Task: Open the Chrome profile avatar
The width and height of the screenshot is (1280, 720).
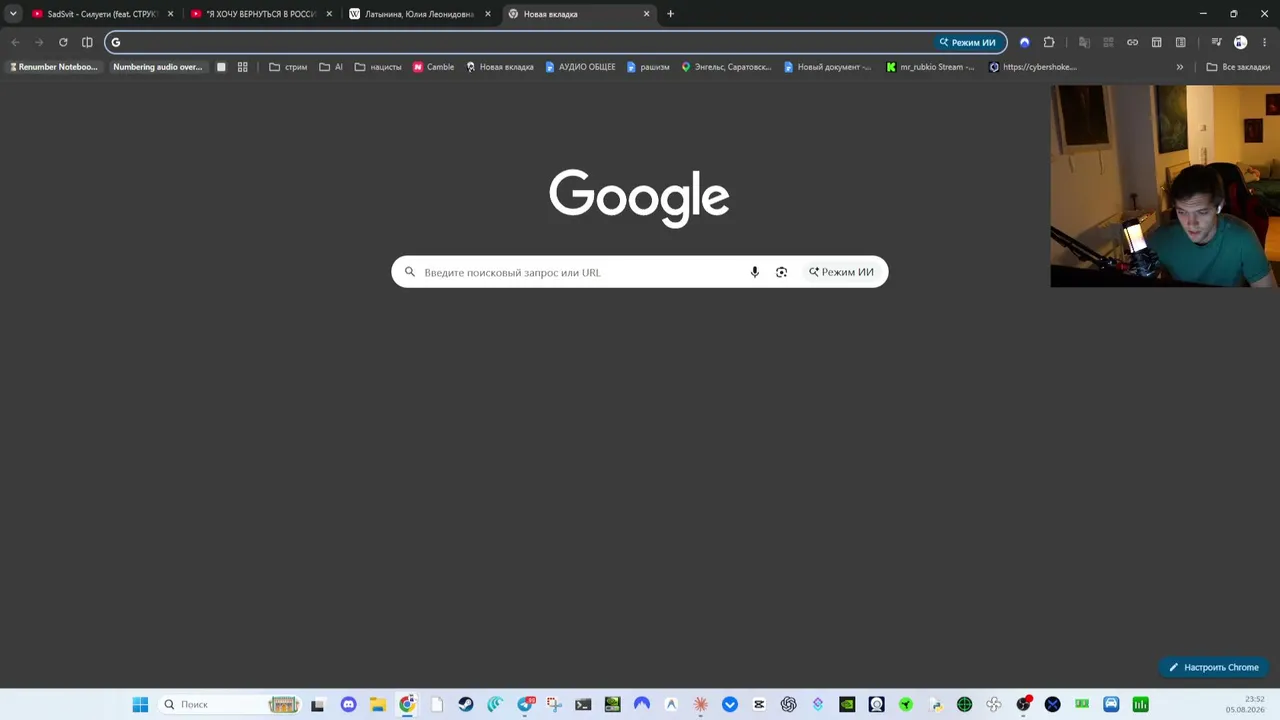Action: 1241,42
